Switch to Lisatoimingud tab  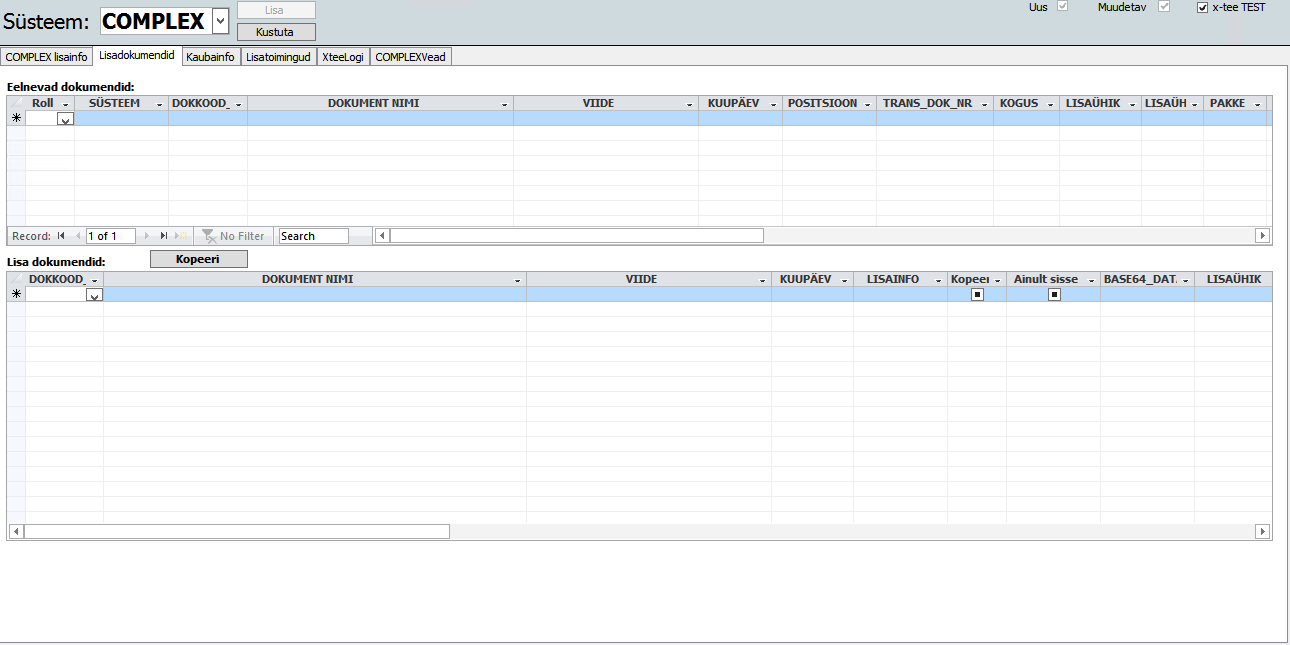pyautogui.click(x=278, y=57)
